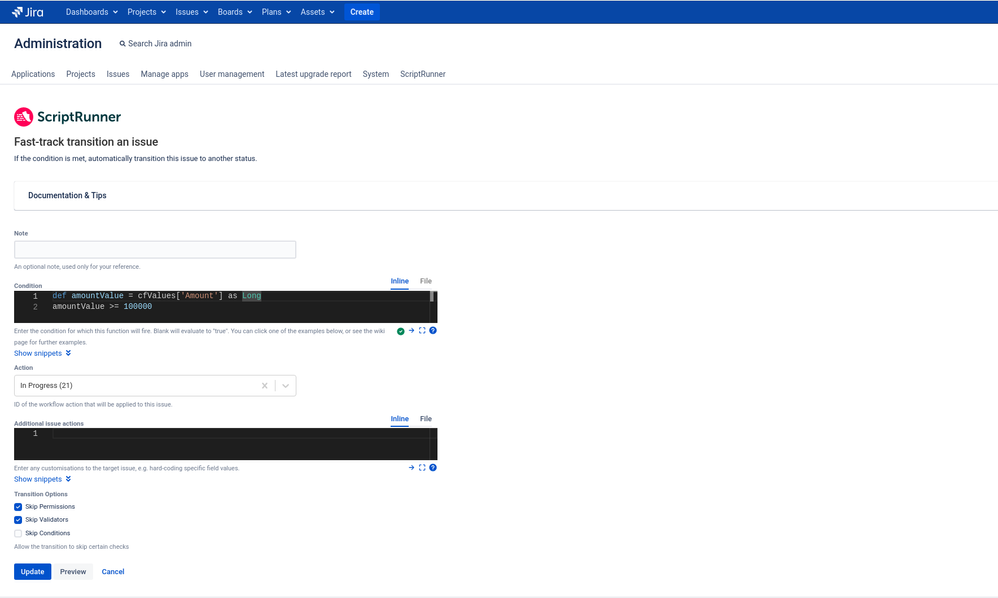Enable Skip Conditions checkbox
998x598 pixels.
(x=18, y=533)
